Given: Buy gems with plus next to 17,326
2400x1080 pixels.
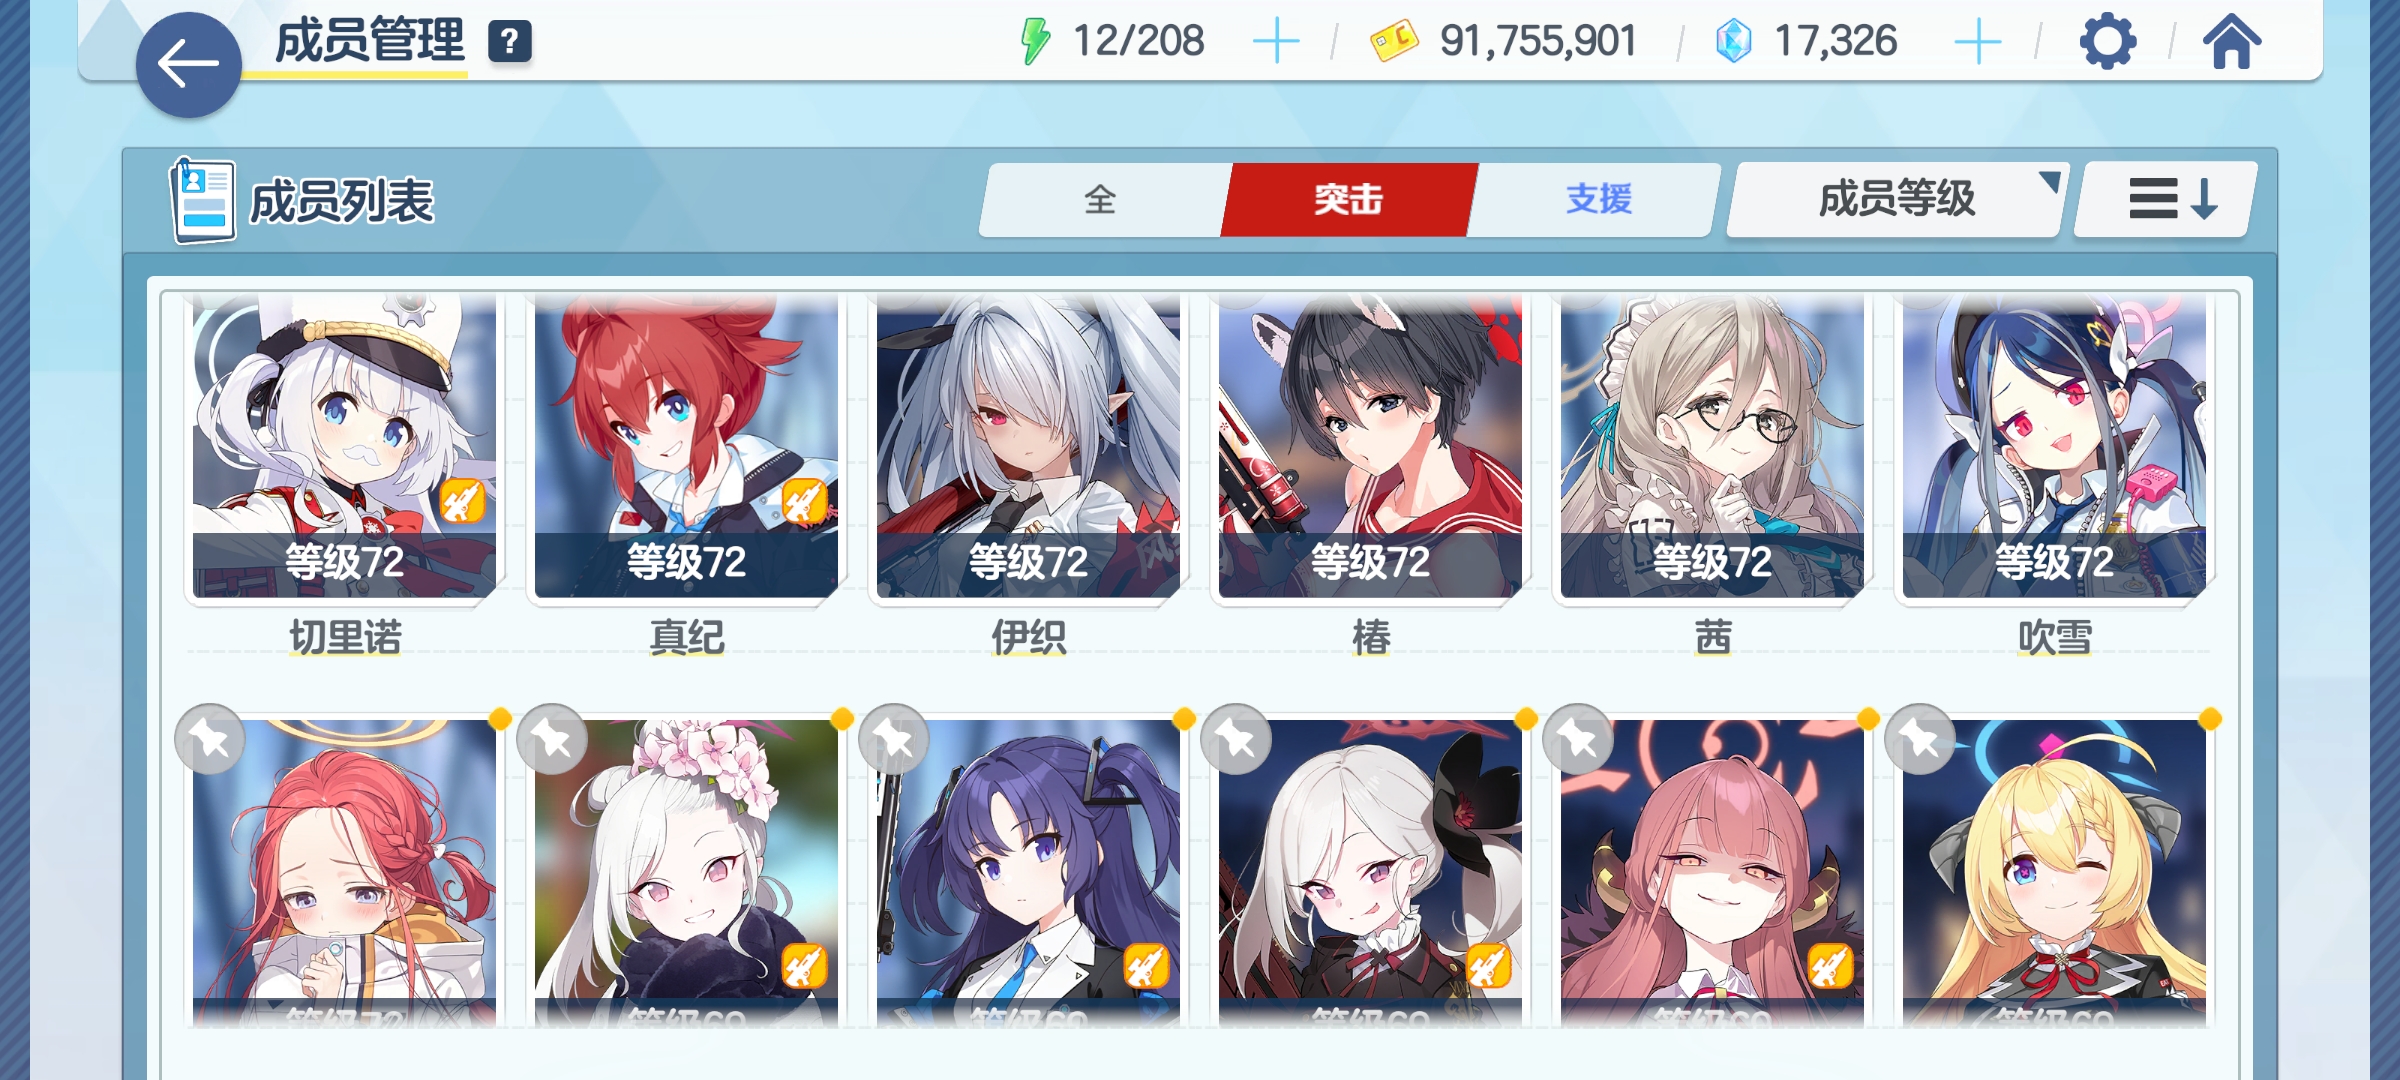Looking at the screenshot, I should (x=1977, y=42).
